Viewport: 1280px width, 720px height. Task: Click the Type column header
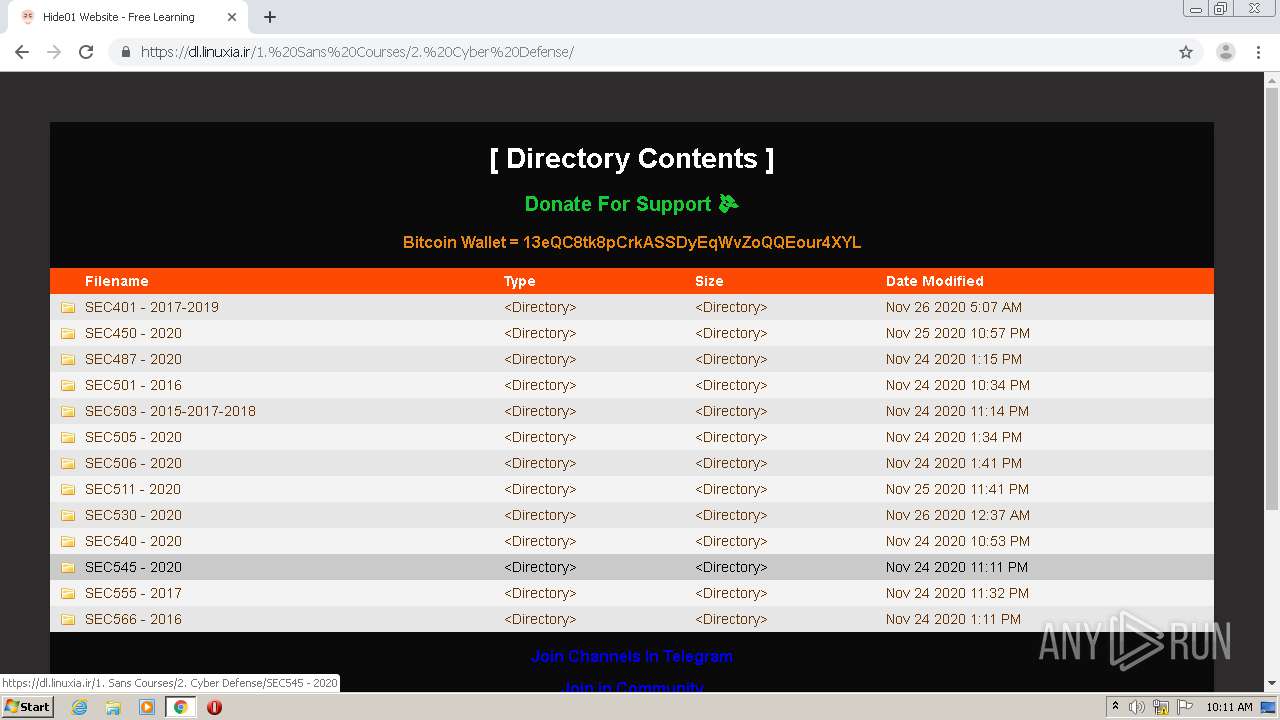(520, 281)
